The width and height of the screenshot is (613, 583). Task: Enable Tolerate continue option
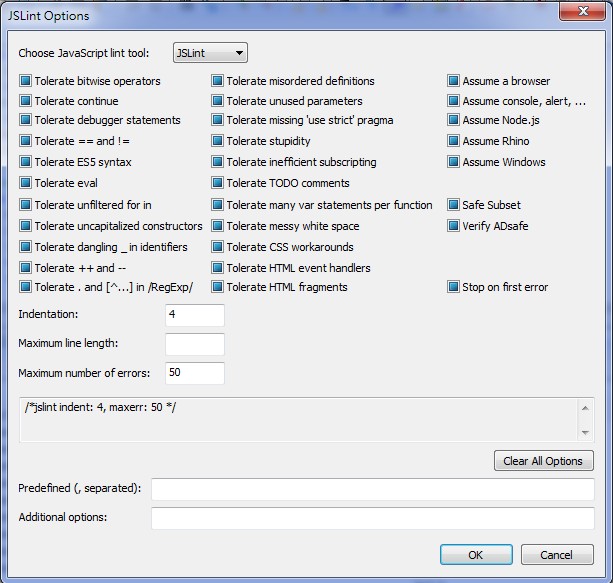coord(25,101)
